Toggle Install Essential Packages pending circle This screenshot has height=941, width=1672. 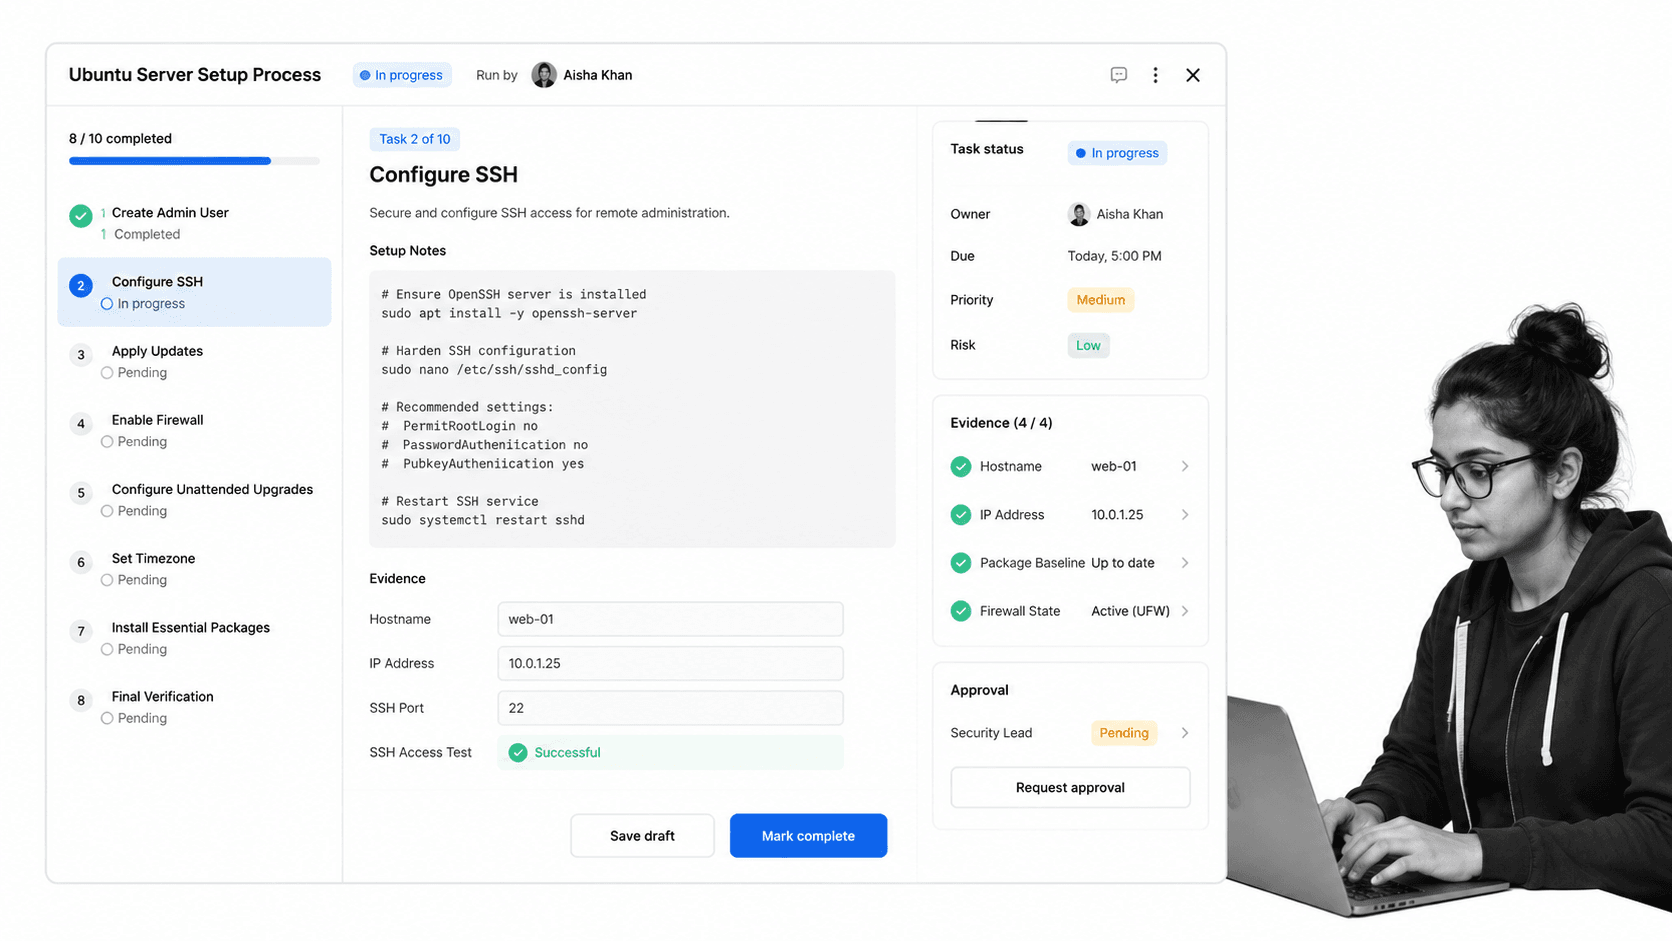(107, 649)
